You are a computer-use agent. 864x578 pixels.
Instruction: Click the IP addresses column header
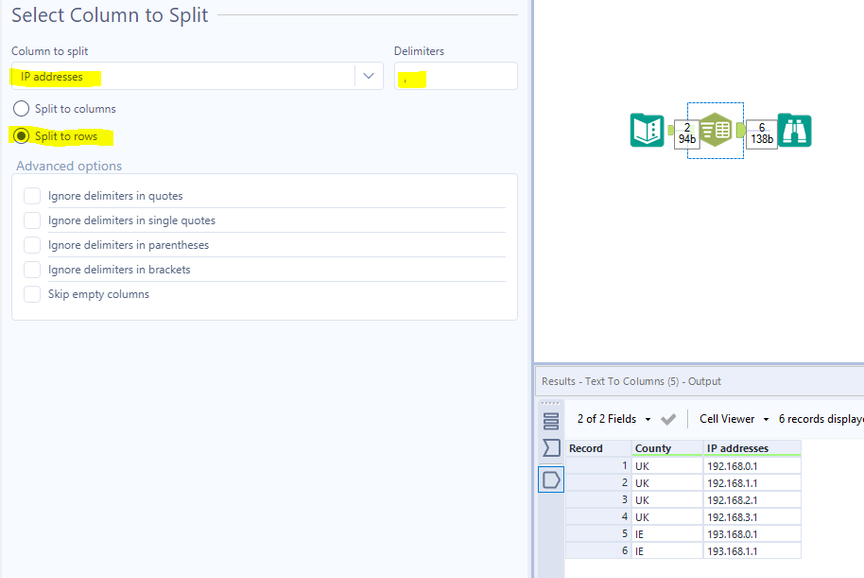click(752, 448)
